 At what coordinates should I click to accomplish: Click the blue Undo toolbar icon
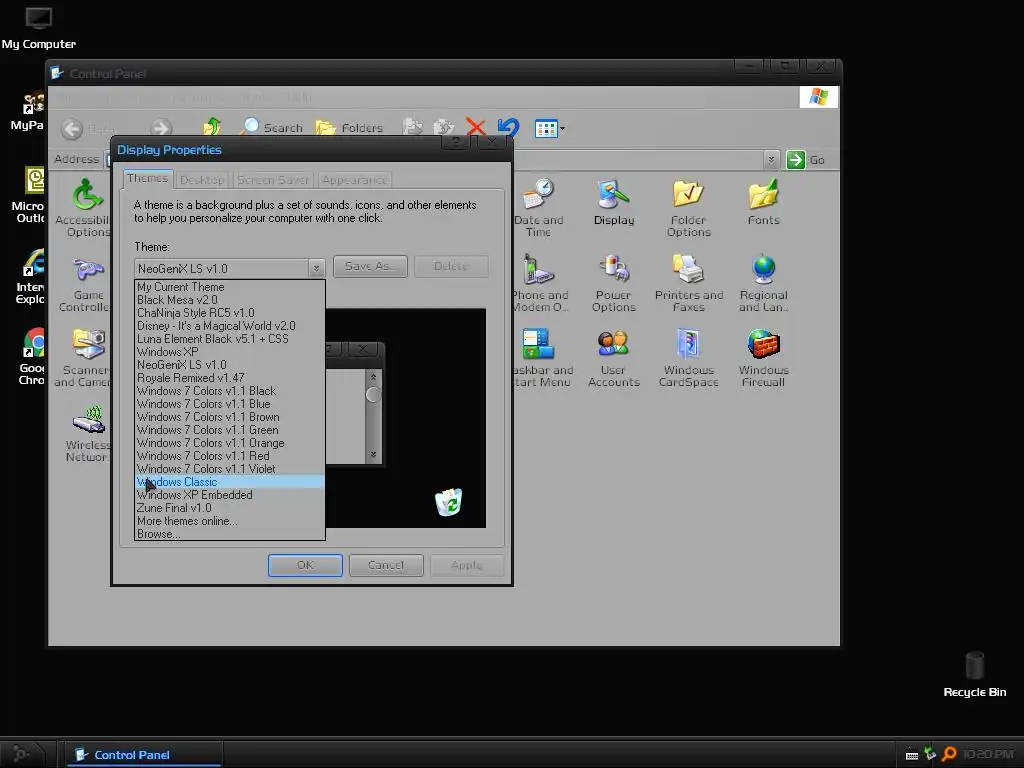[x=508, y=127]
